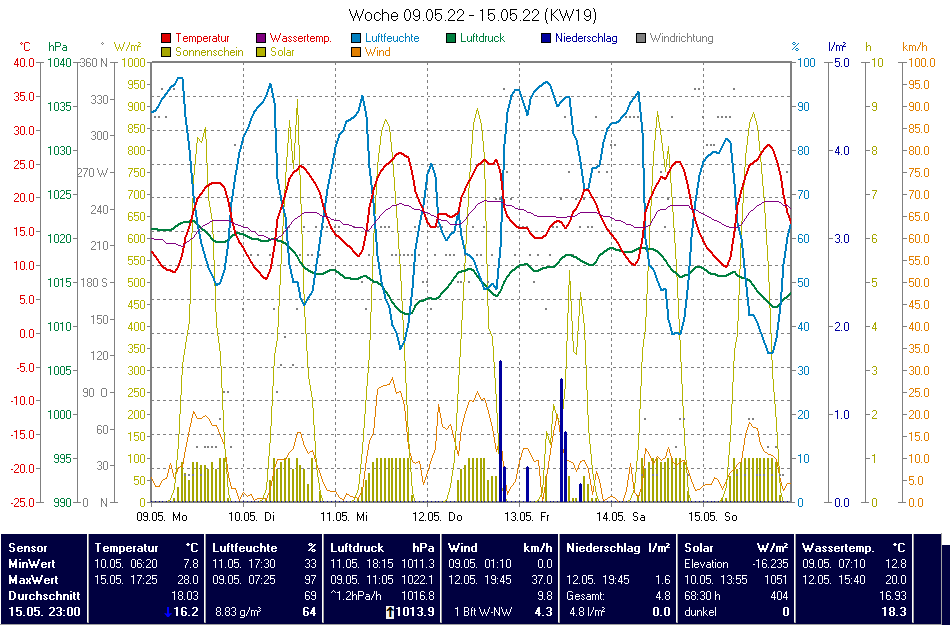Click the average temperature value 18.03
The height and width of the screenshot is (625, 950).
click(185, 596)
